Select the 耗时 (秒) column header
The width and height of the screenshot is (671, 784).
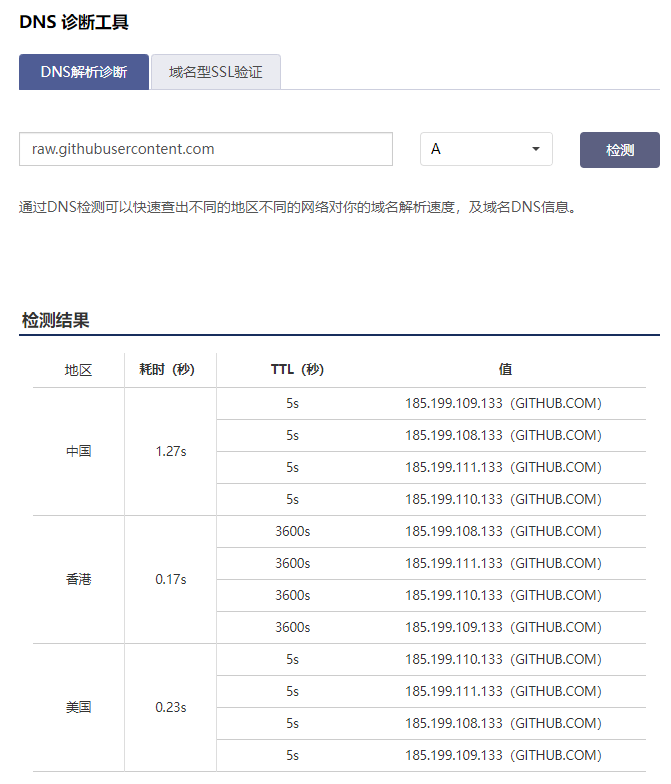point(166,370)
